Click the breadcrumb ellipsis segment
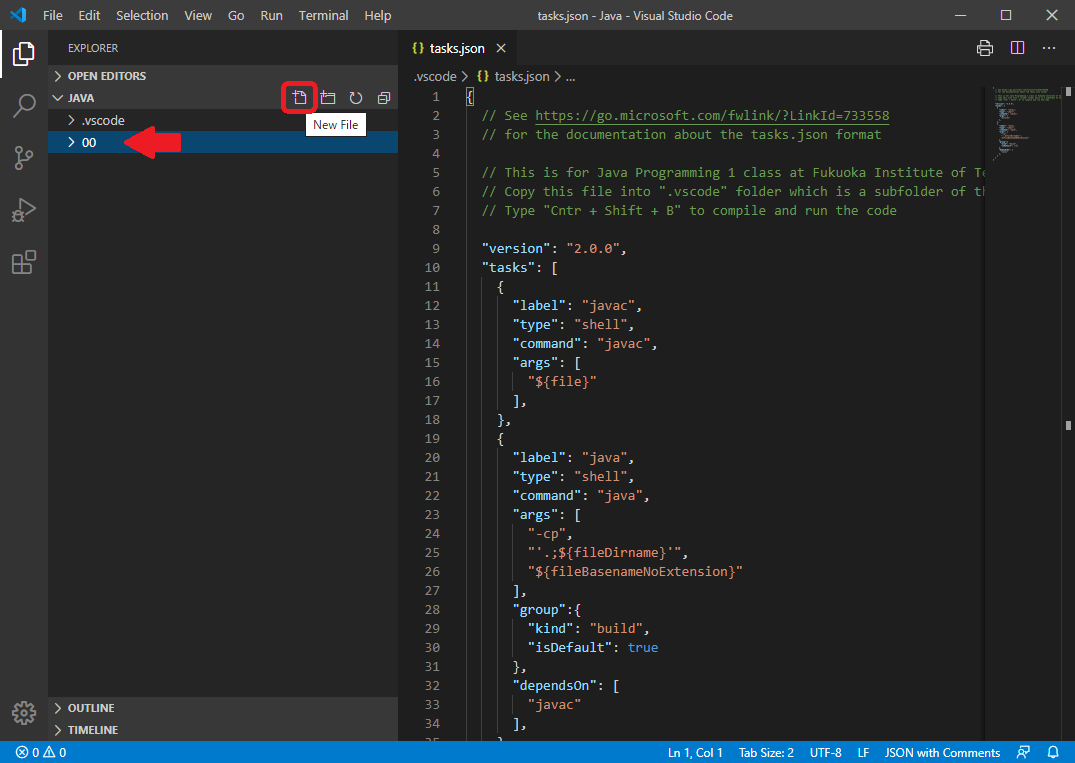 [x=570, y=76]
